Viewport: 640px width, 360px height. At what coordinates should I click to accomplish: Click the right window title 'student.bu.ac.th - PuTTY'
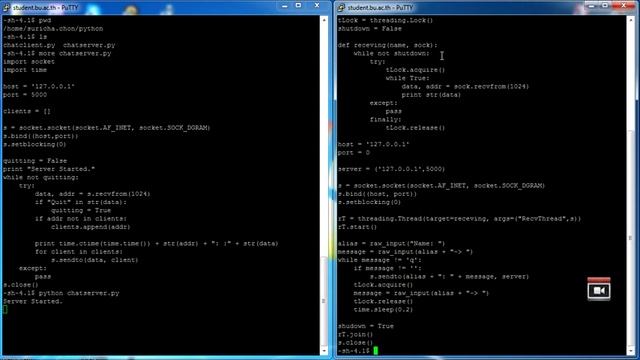pyautogui.click(x=380, y=8)
